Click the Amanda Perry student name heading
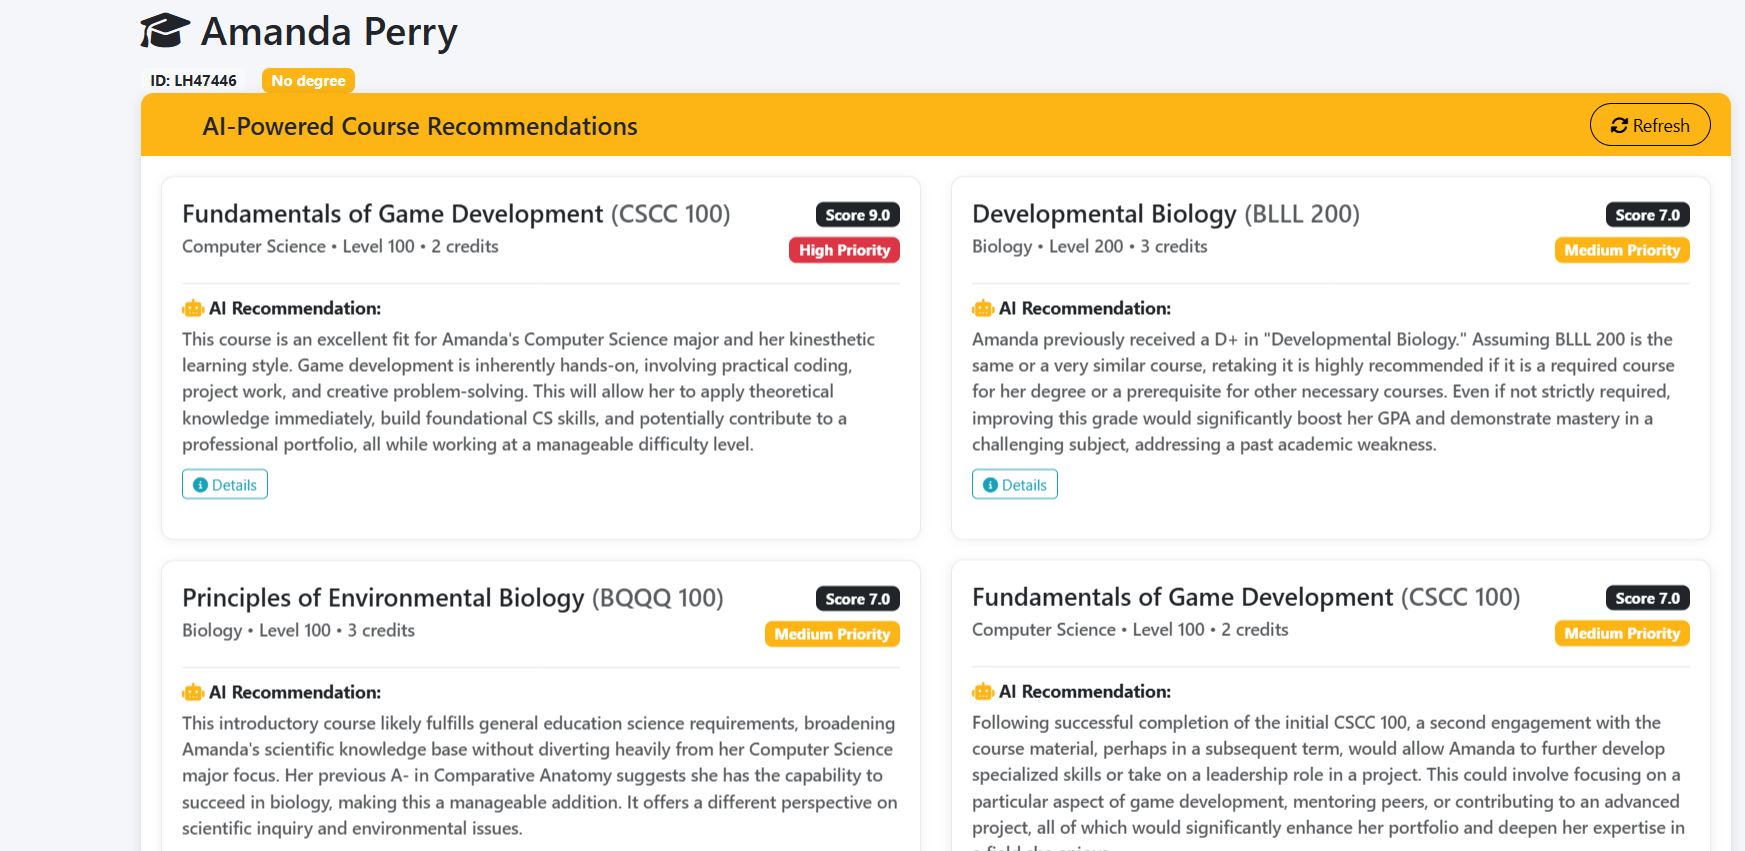The height and width of the screenshot is (851, 1745). [329, 32]
